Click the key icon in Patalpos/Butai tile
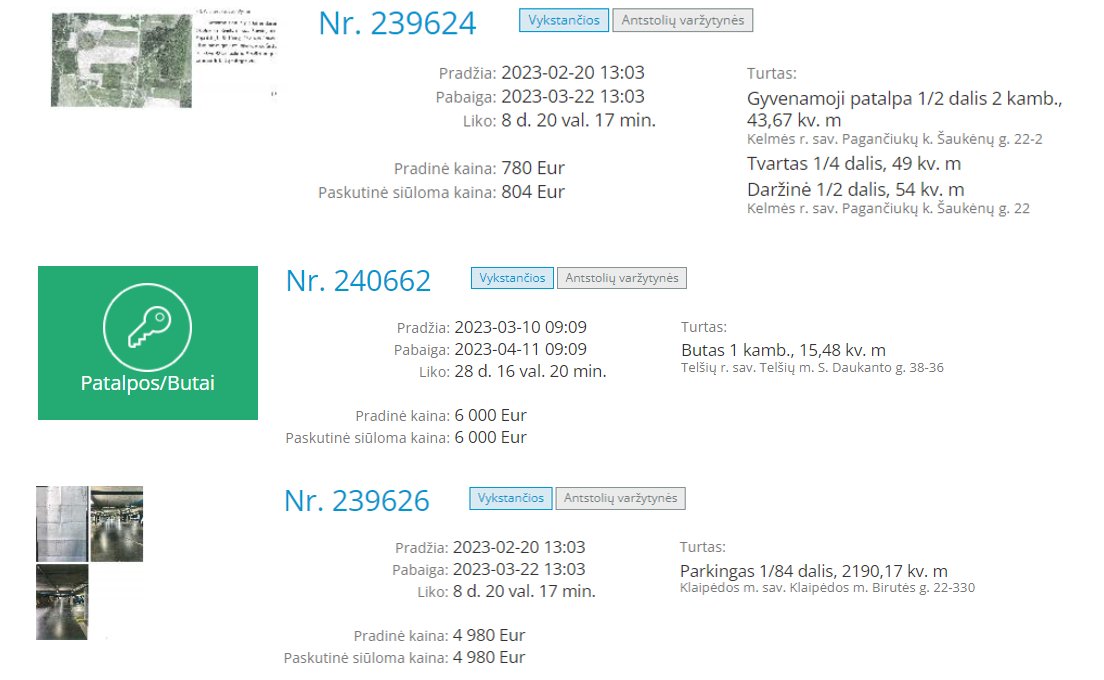The image size is (1104, 680). pos(147,327)
